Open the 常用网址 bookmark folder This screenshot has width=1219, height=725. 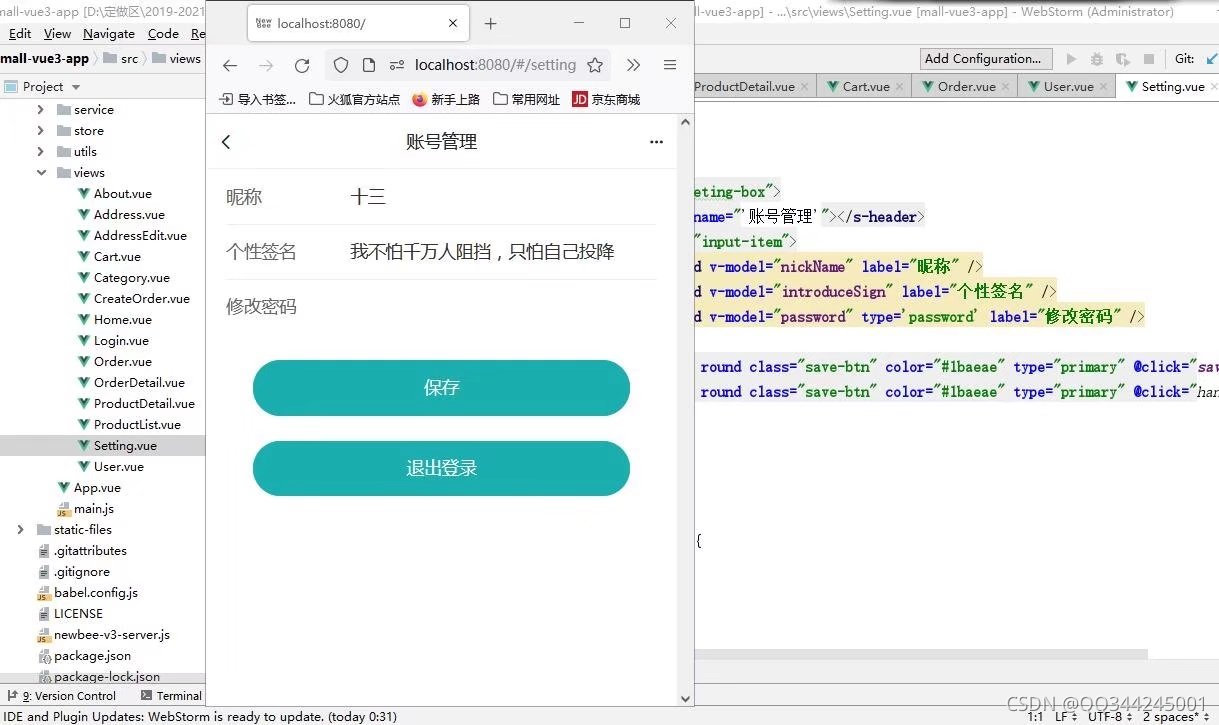click(x=527, y=99)
